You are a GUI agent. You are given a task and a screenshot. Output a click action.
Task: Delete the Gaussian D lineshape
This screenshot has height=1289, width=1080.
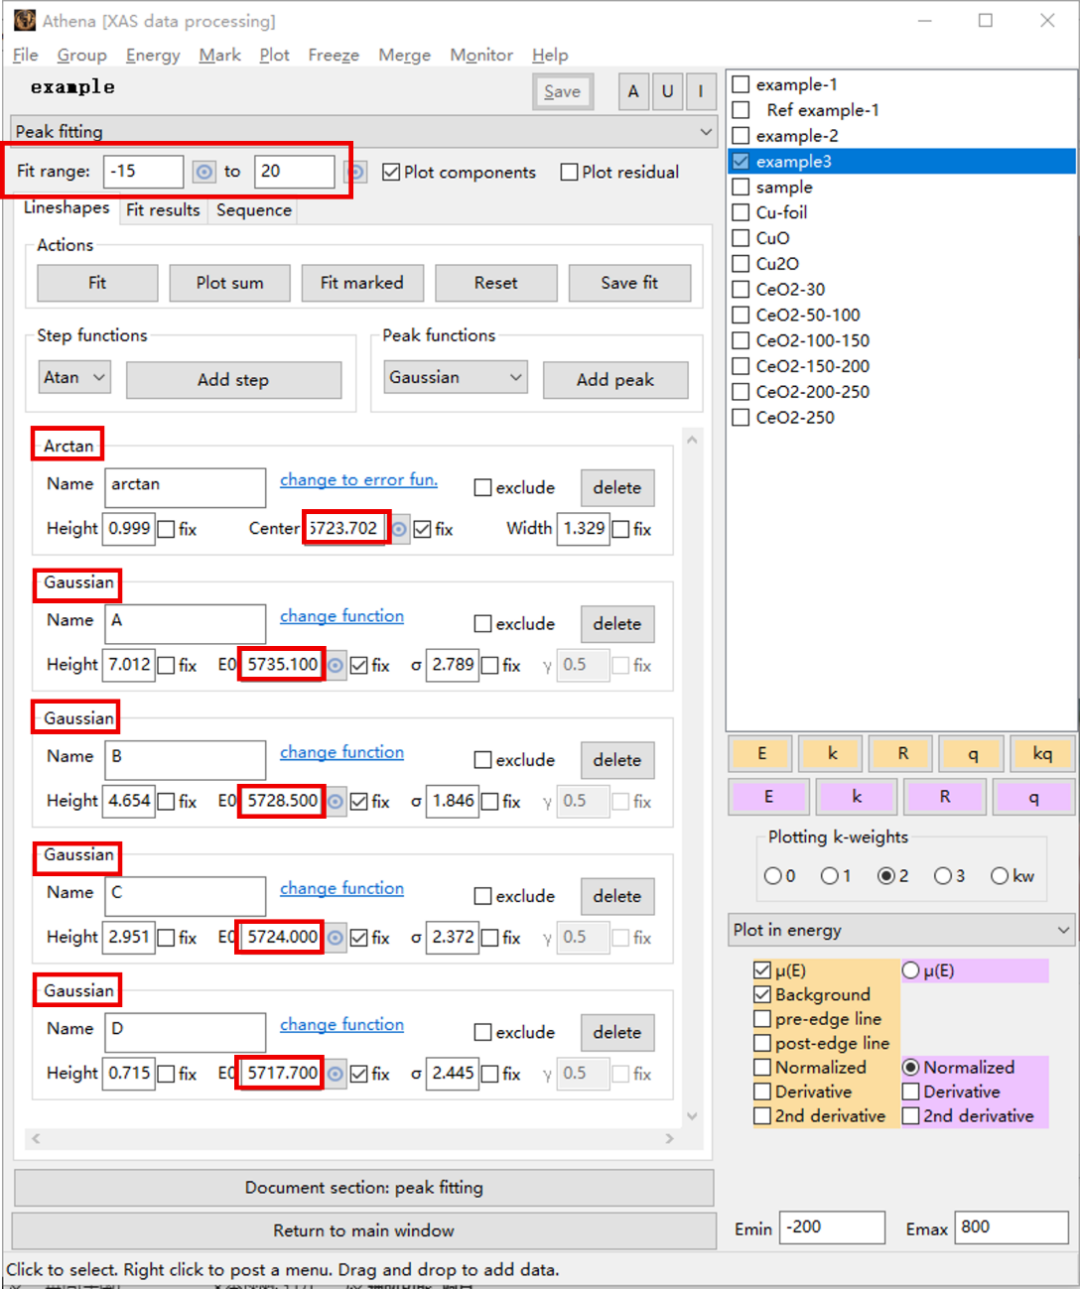[x=617, y=1032]
